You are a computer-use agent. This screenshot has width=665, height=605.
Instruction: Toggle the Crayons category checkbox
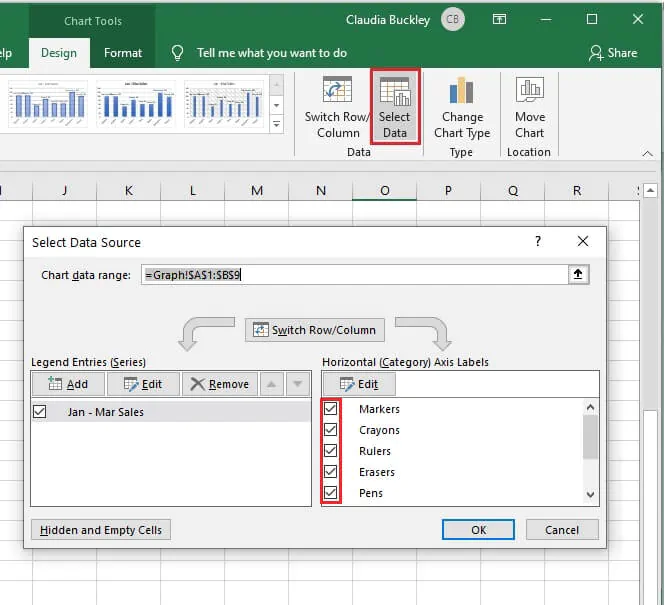click(x=332, y=430)
